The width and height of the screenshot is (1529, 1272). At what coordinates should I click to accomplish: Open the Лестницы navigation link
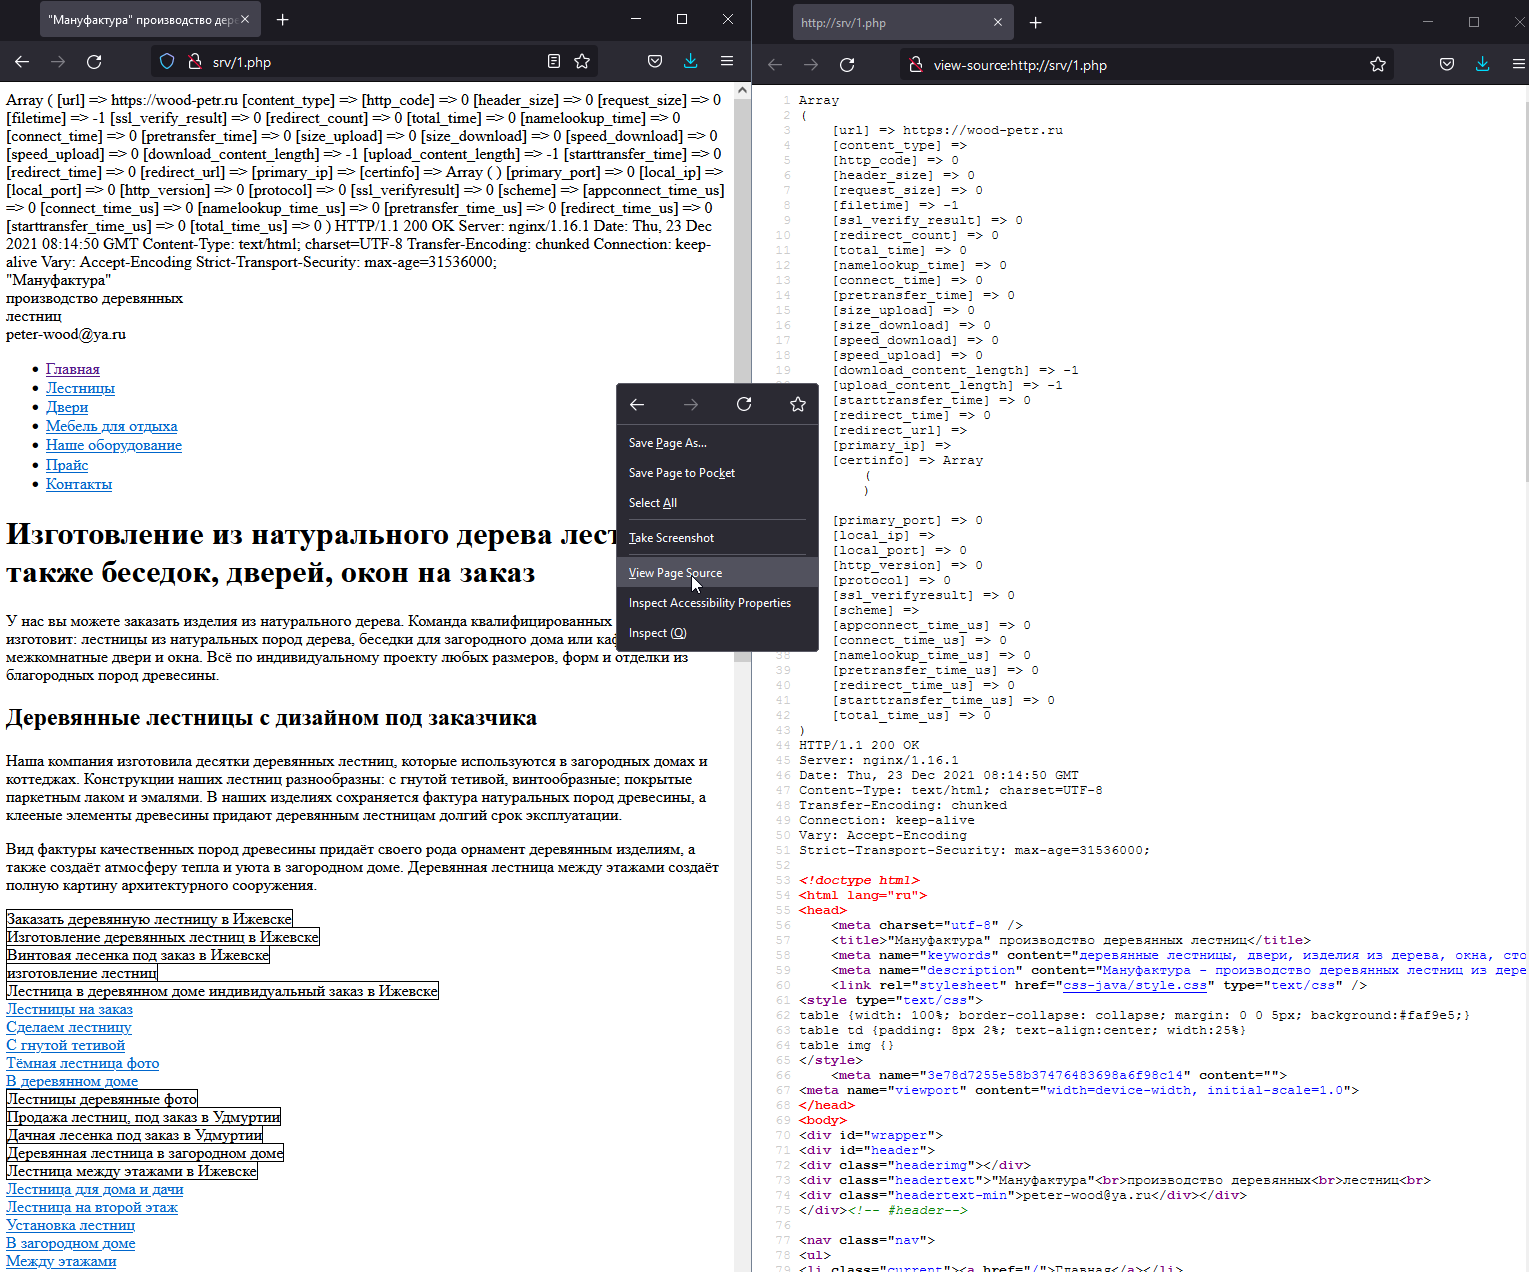tap(80, 388)
